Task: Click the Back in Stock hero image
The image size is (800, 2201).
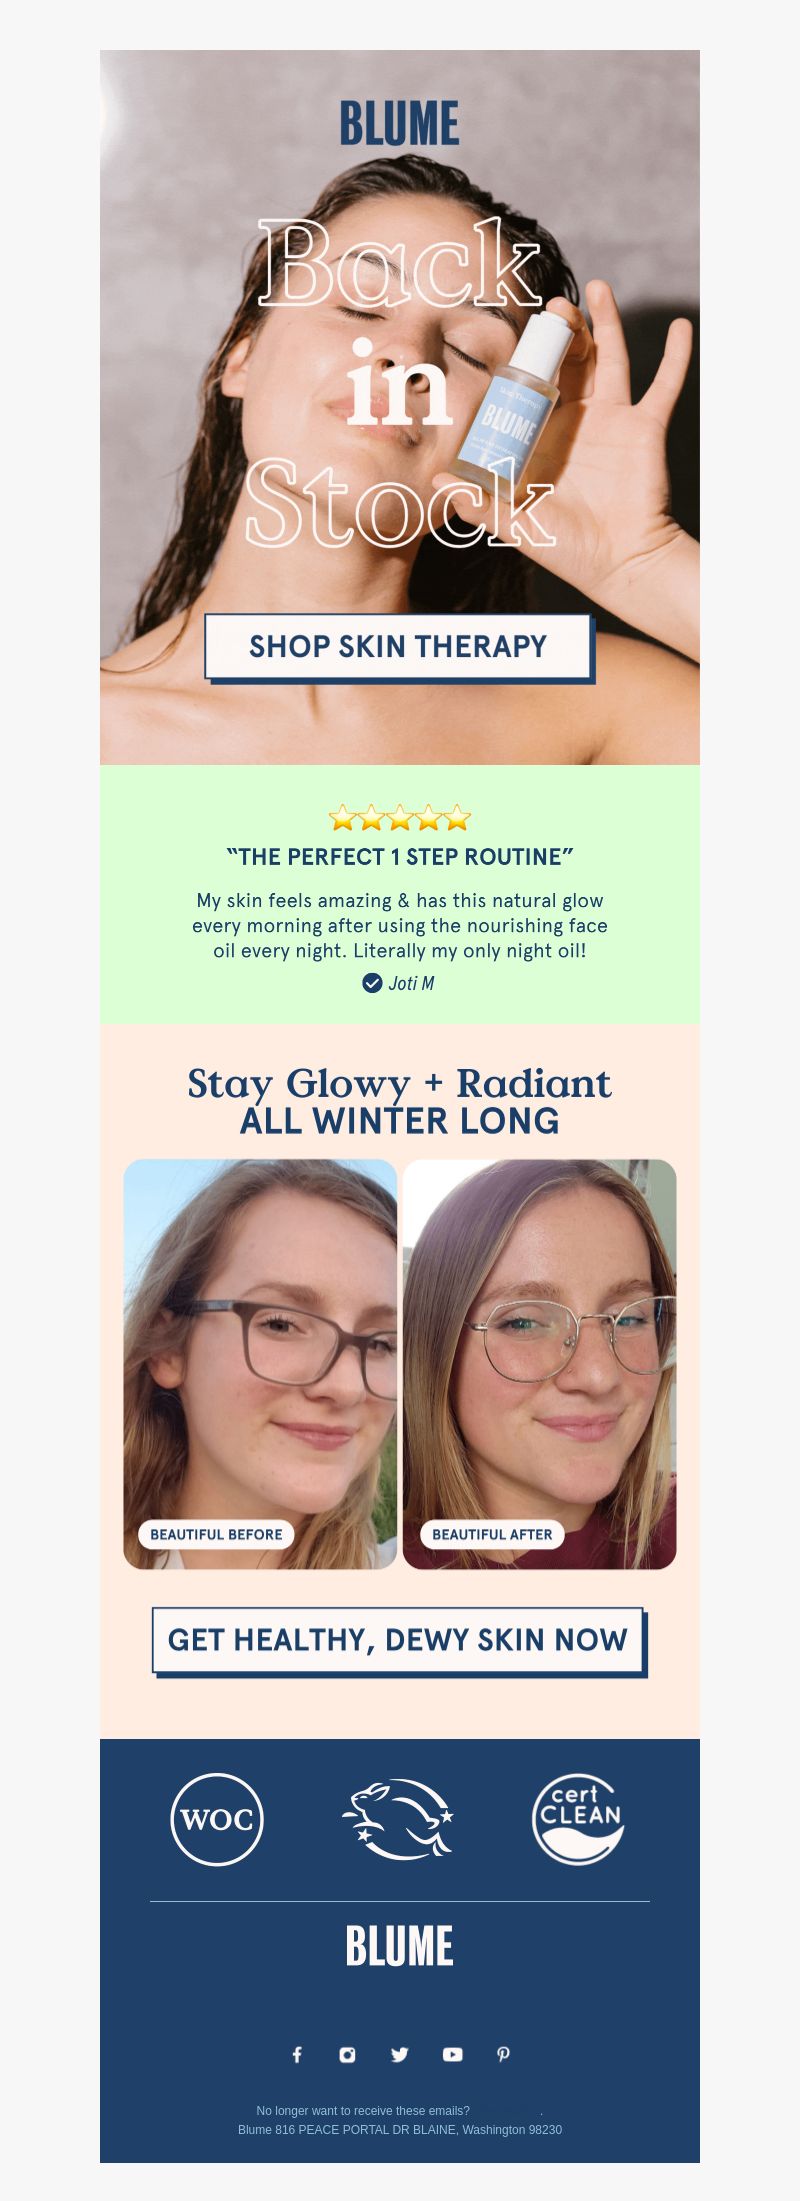Action: pos(400,407)
